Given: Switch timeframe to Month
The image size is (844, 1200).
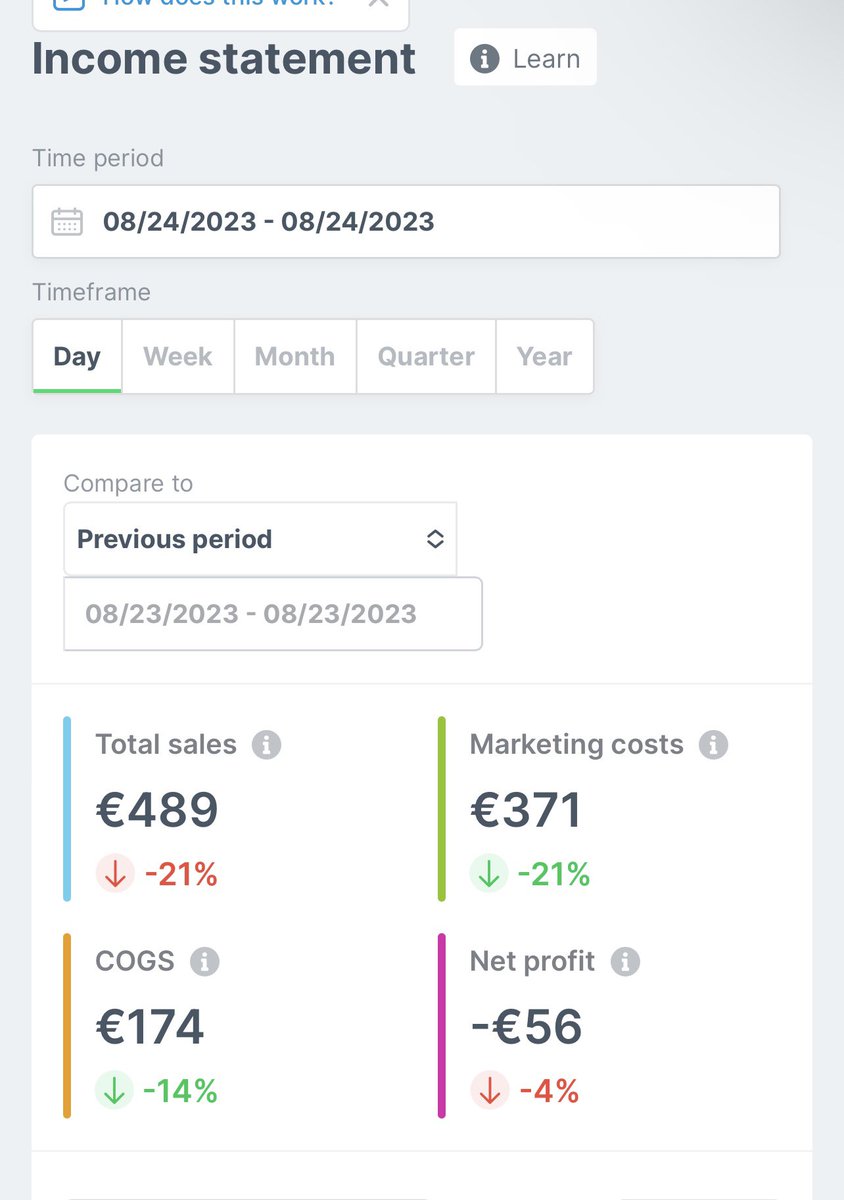Looking at the screenshot, I should tap(295, 357).
